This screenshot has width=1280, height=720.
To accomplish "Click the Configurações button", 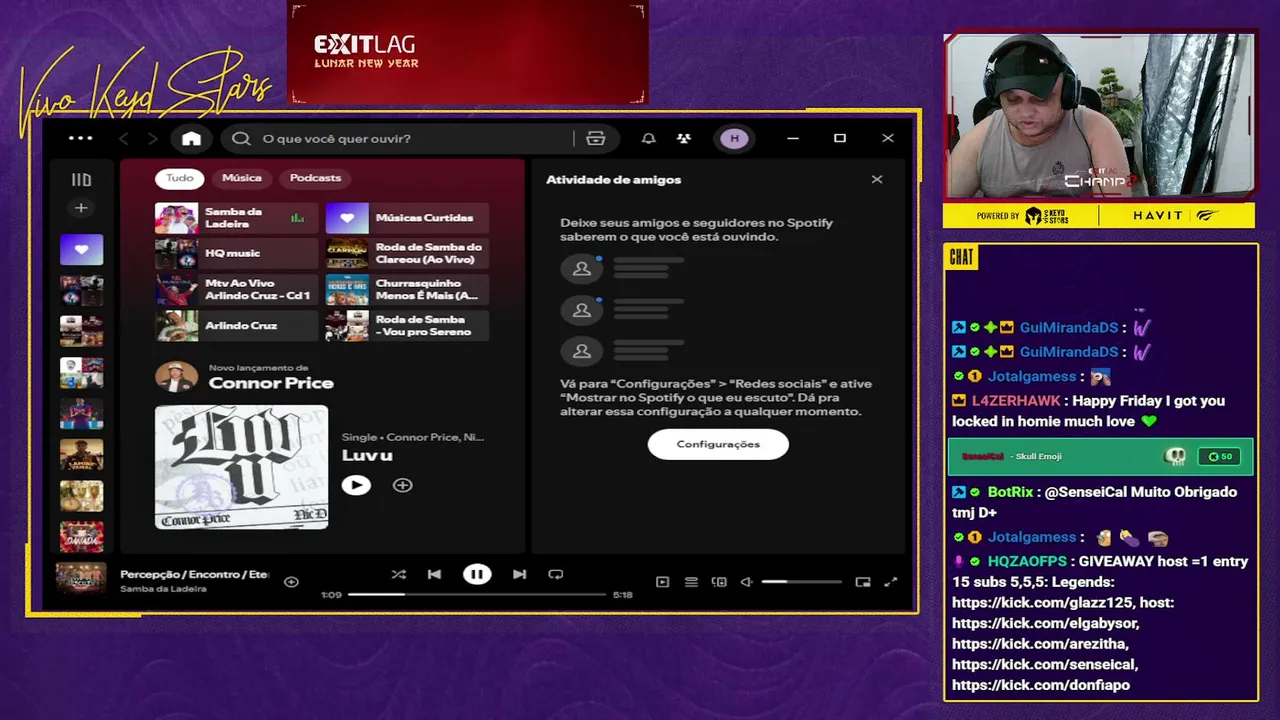I will pos(718,444).
